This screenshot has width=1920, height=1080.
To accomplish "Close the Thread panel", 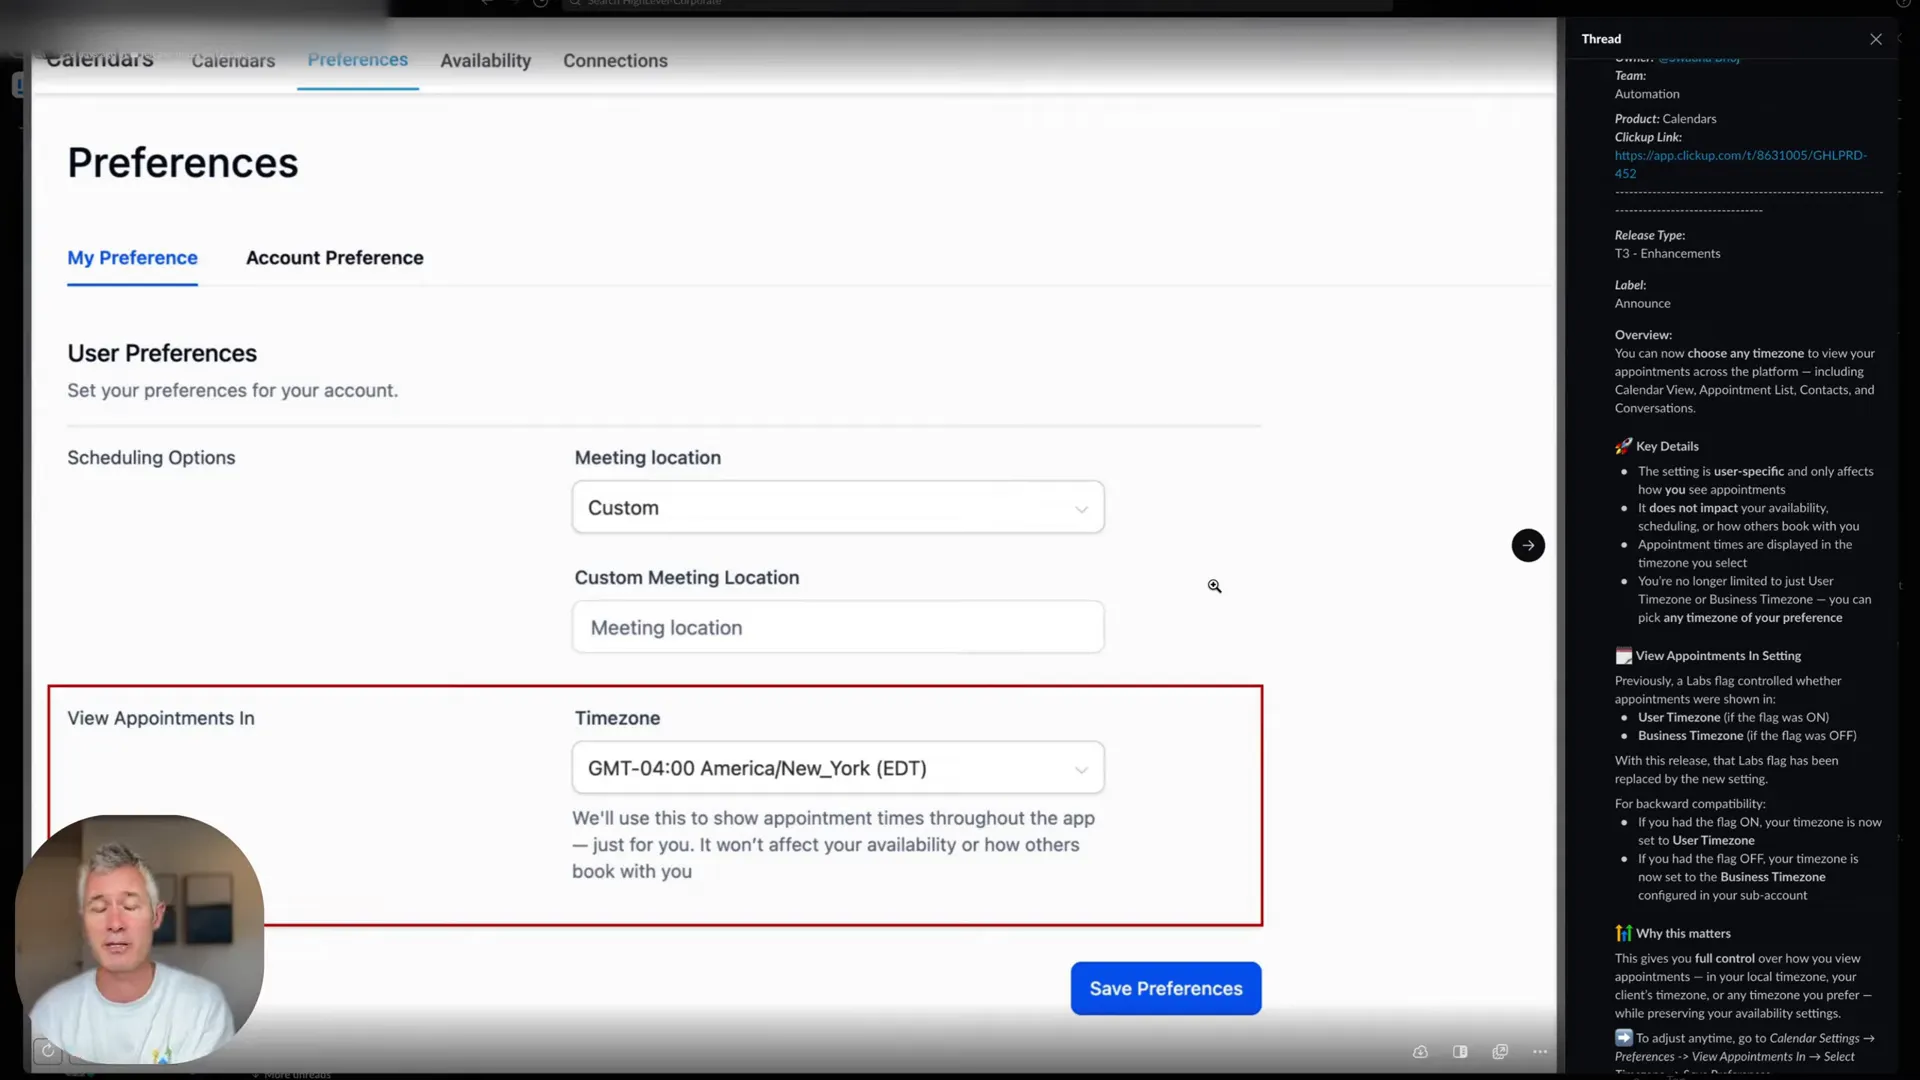I will pyautogui.click(x=1876, y=39).
